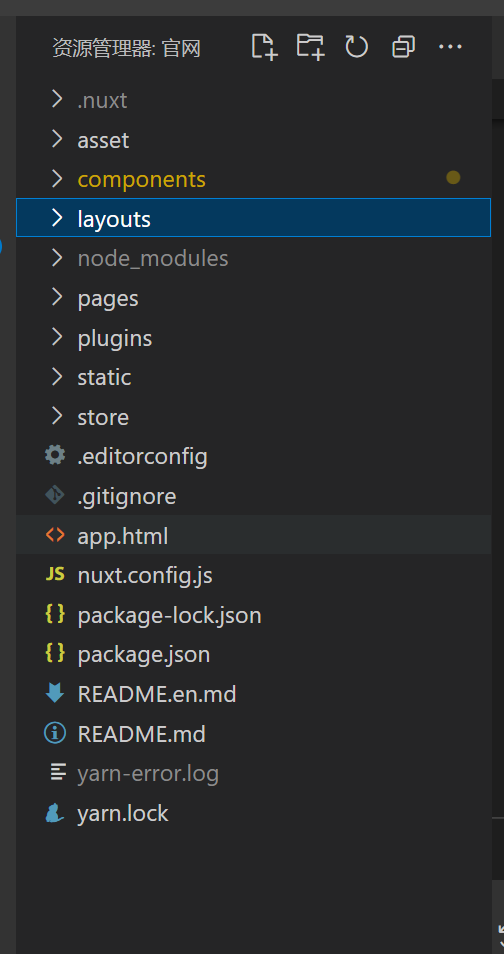
Task: Select the store folder
Action: coord(253,416)
